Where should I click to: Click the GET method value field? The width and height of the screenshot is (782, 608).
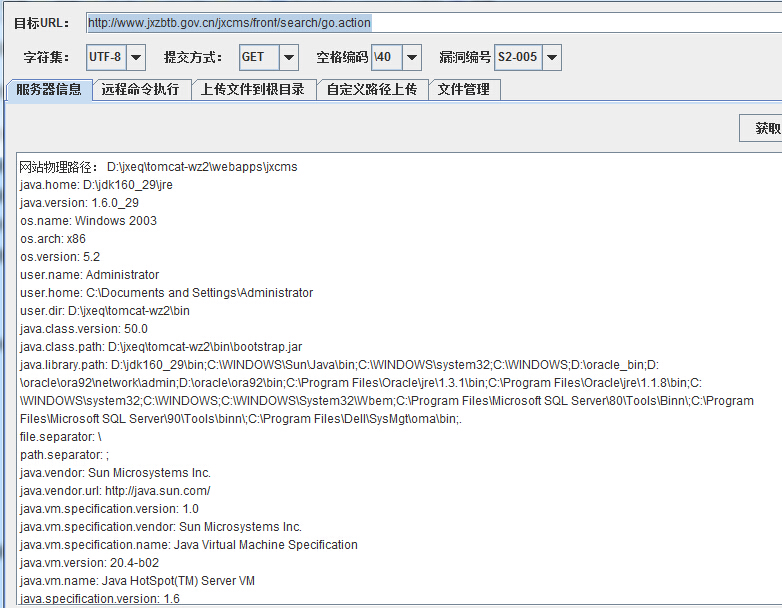pyautogui.click(x=259, y=57)
